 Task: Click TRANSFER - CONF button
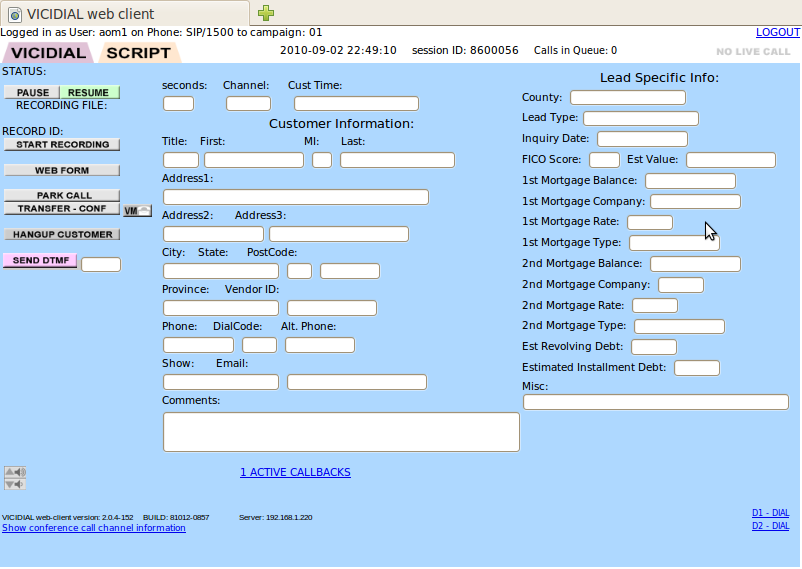click(x=62, y=209)
